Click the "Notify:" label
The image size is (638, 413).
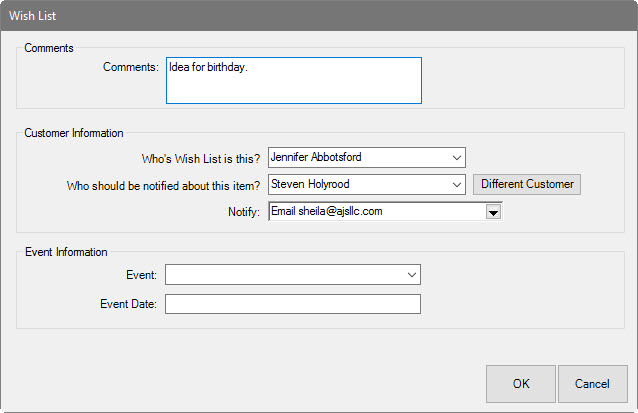coord(244,212)
